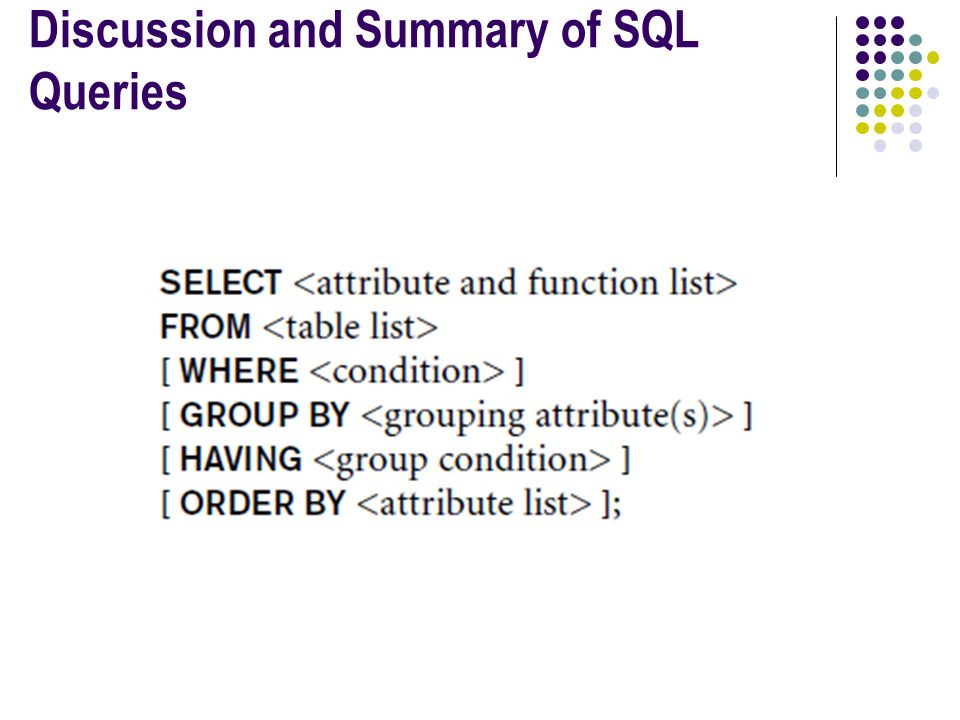Image resolution: width=960 pixels, height=720 pixels.
Task: Click the '<table list>' placeholder text
Action: tap(350, 326)
